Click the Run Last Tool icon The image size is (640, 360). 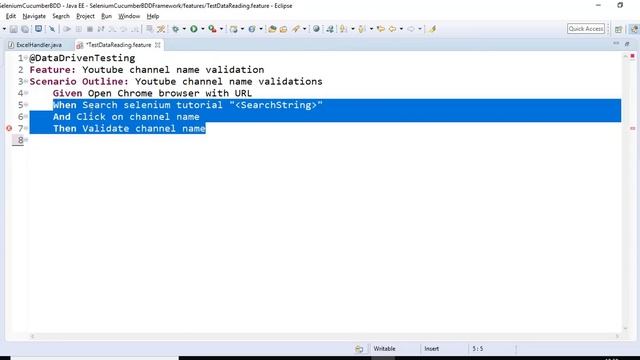point(212,29)
